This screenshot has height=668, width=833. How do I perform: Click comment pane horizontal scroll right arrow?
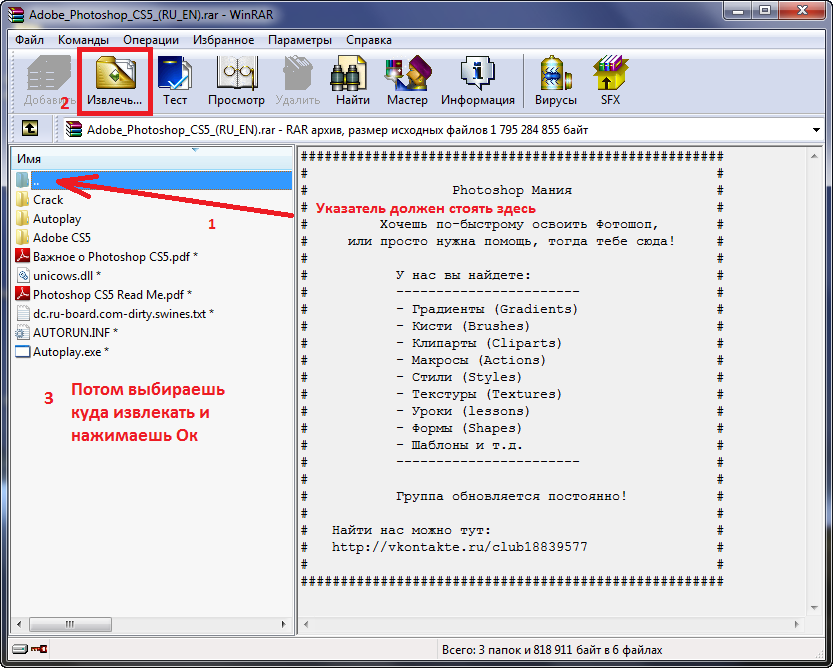pos(796,624)
